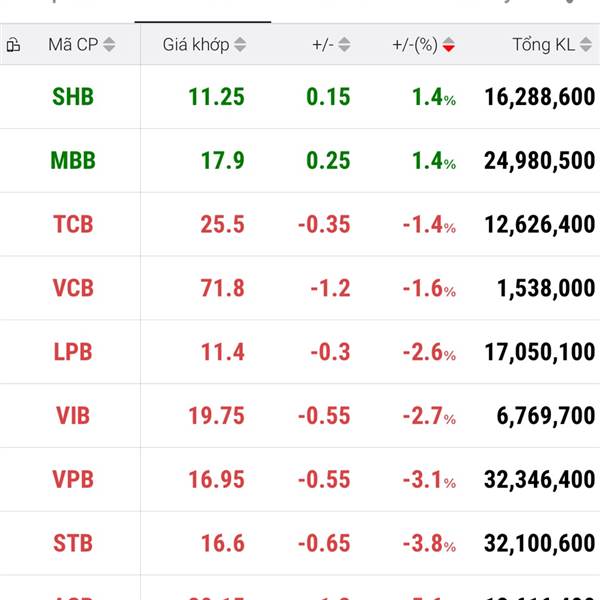Select VIB price 19.75
Image resolution: width=600 pixels, height=600 pixels.
coord(217,416)
